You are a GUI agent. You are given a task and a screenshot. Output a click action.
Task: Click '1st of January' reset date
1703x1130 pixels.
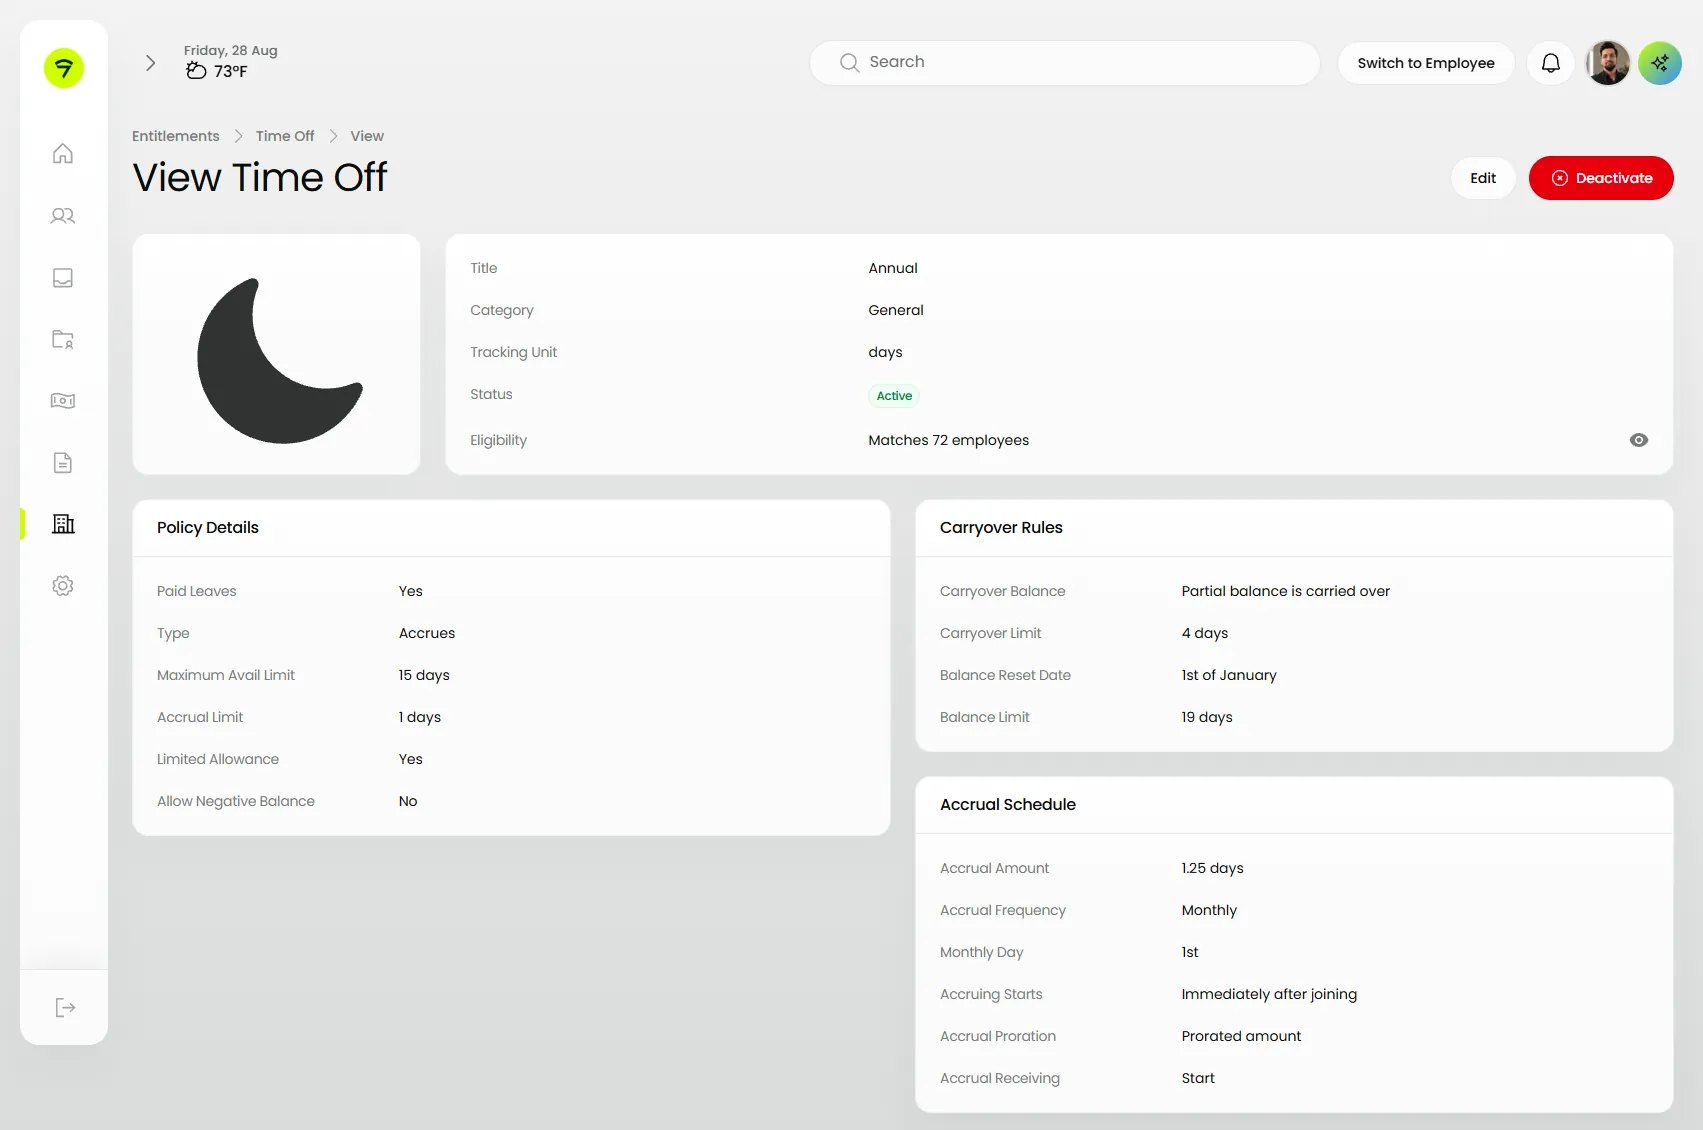click(1229, 675)
